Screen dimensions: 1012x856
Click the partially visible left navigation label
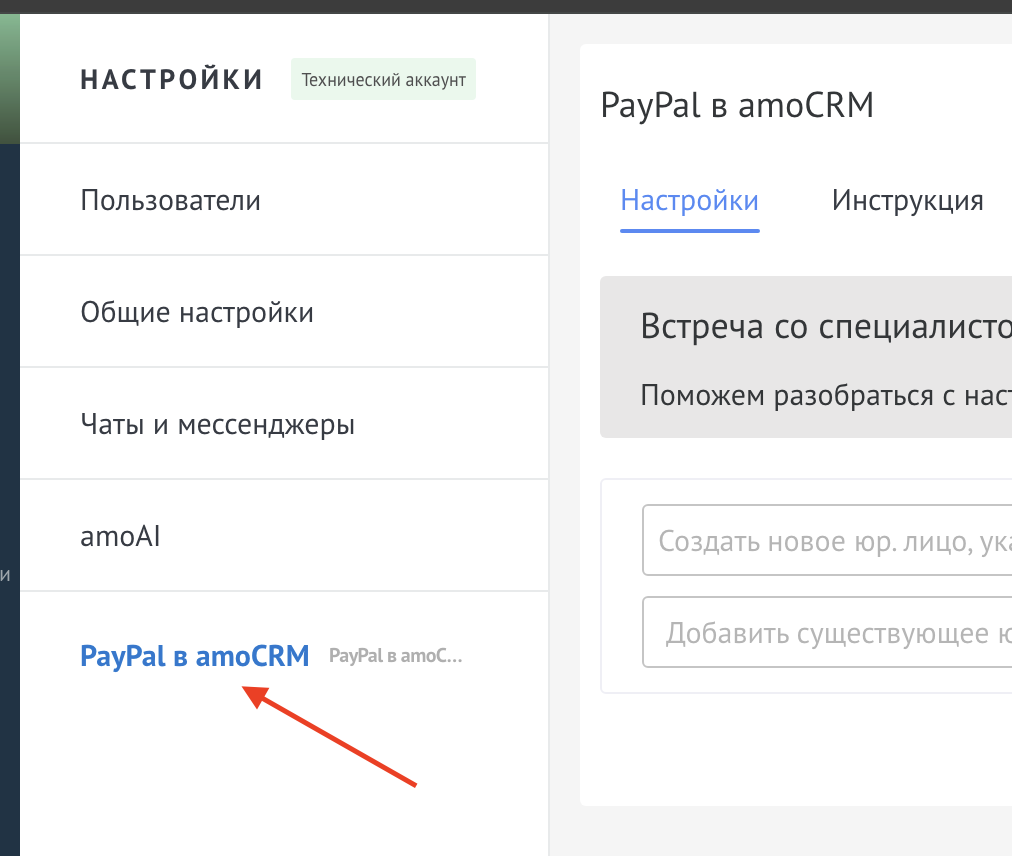point(6,575)
